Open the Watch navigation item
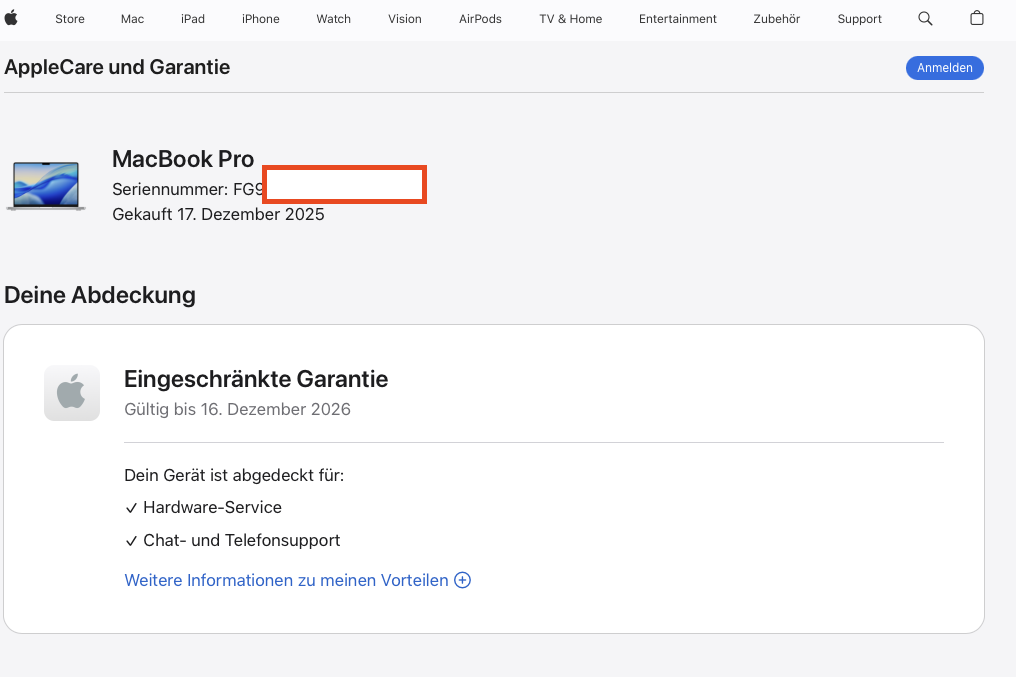 [x=334, y=19]
